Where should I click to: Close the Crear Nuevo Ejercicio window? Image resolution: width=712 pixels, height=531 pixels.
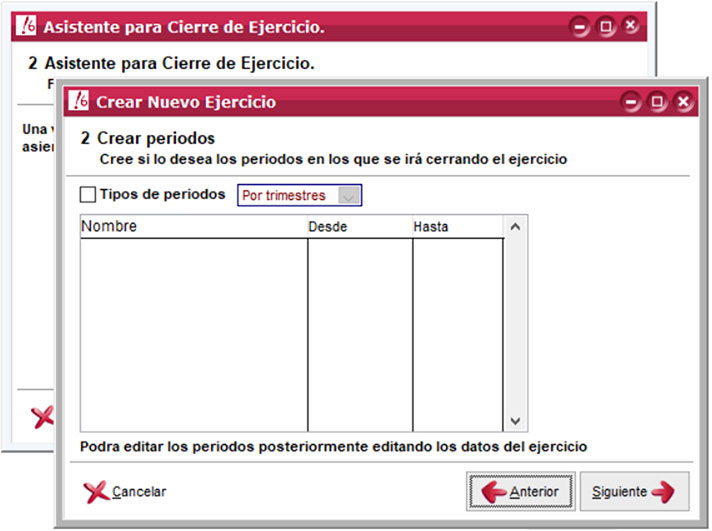point(683,101)
